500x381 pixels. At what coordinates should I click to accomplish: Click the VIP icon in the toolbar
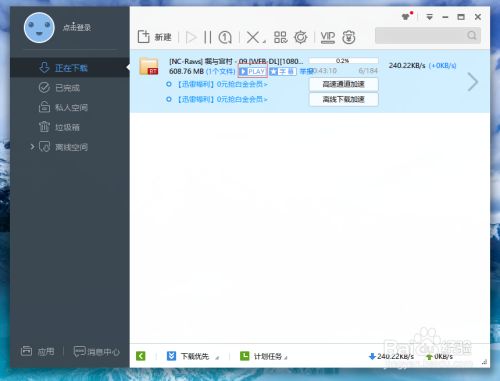(x=328, y=37)
